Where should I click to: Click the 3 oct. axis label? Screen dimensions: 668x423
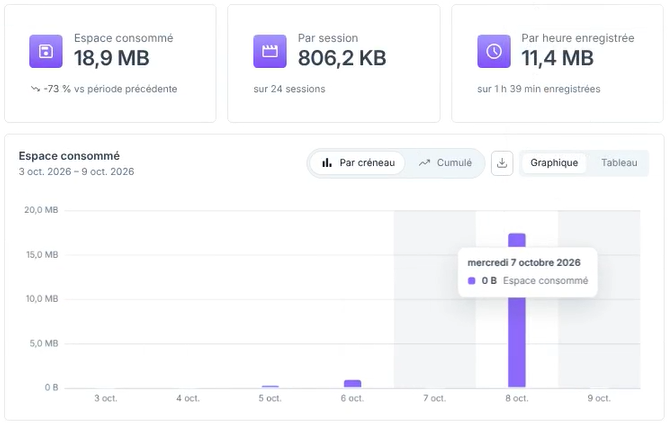[106, 398]
